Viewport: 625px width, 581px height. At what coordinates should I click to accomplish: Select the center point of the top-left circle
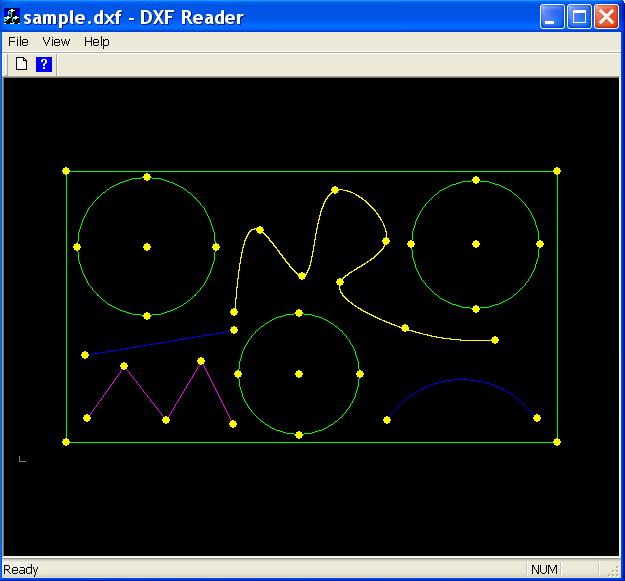pyautogui.click(x=147, y=247)
